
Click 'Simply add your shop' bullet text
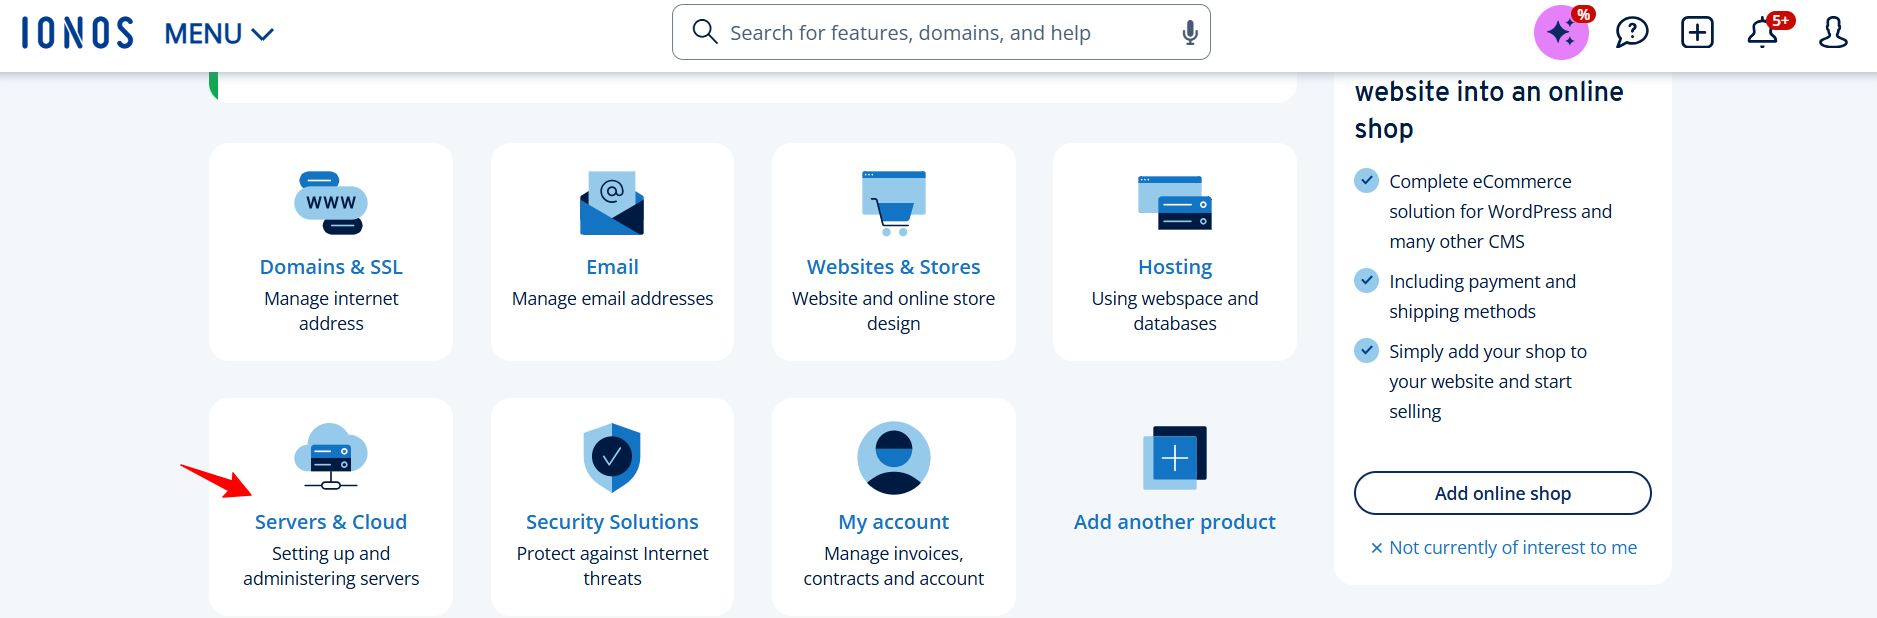coord(1488,381)
